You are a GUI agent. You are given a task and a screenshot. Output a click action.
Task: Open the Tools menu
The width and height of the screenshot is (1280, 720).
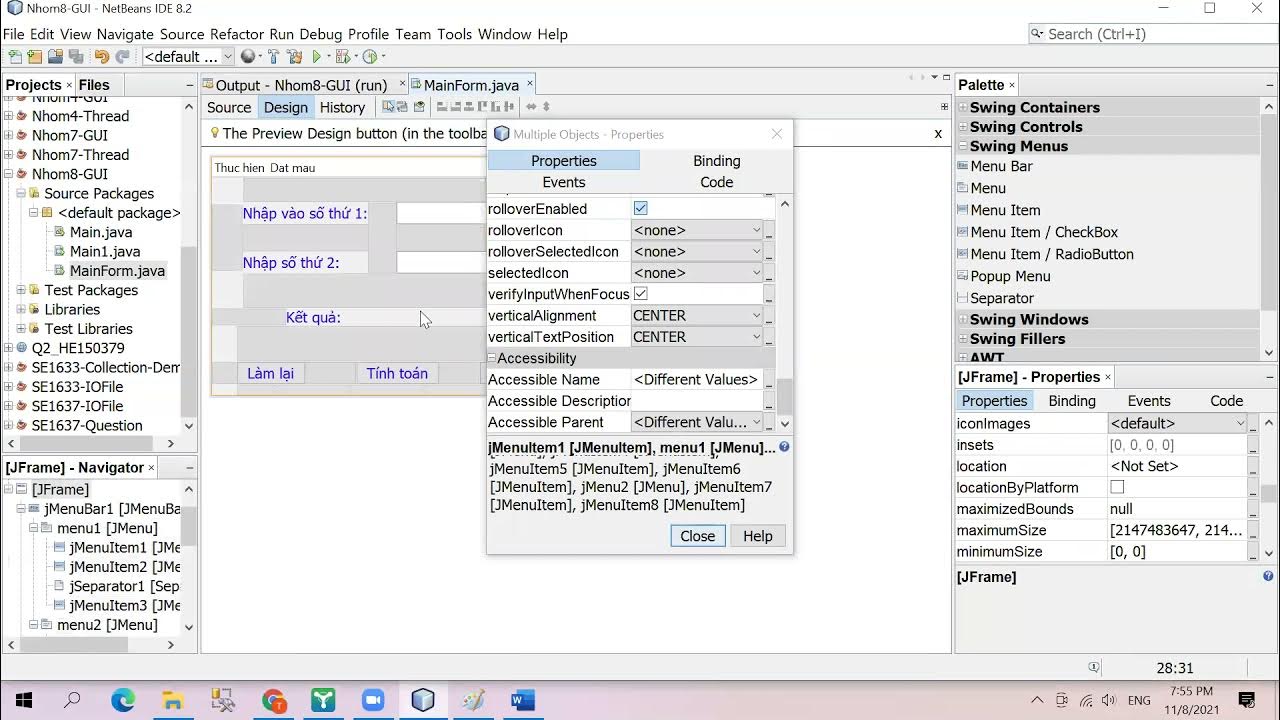454,34
